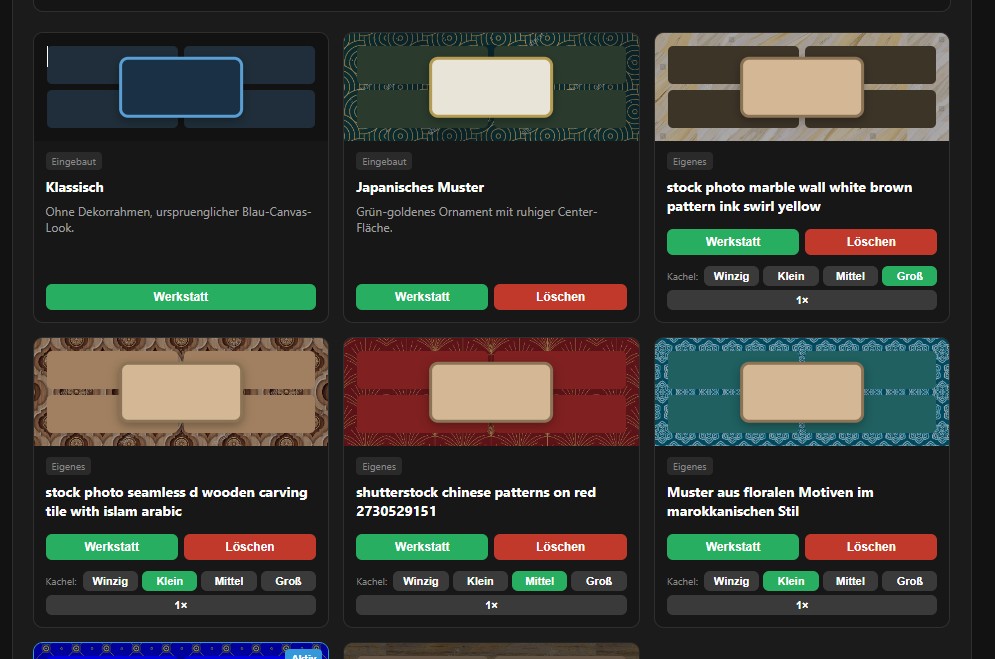Select Klein tile for wooden carving theme
Viewport: 995px width, 659px height.
point(169,582)
